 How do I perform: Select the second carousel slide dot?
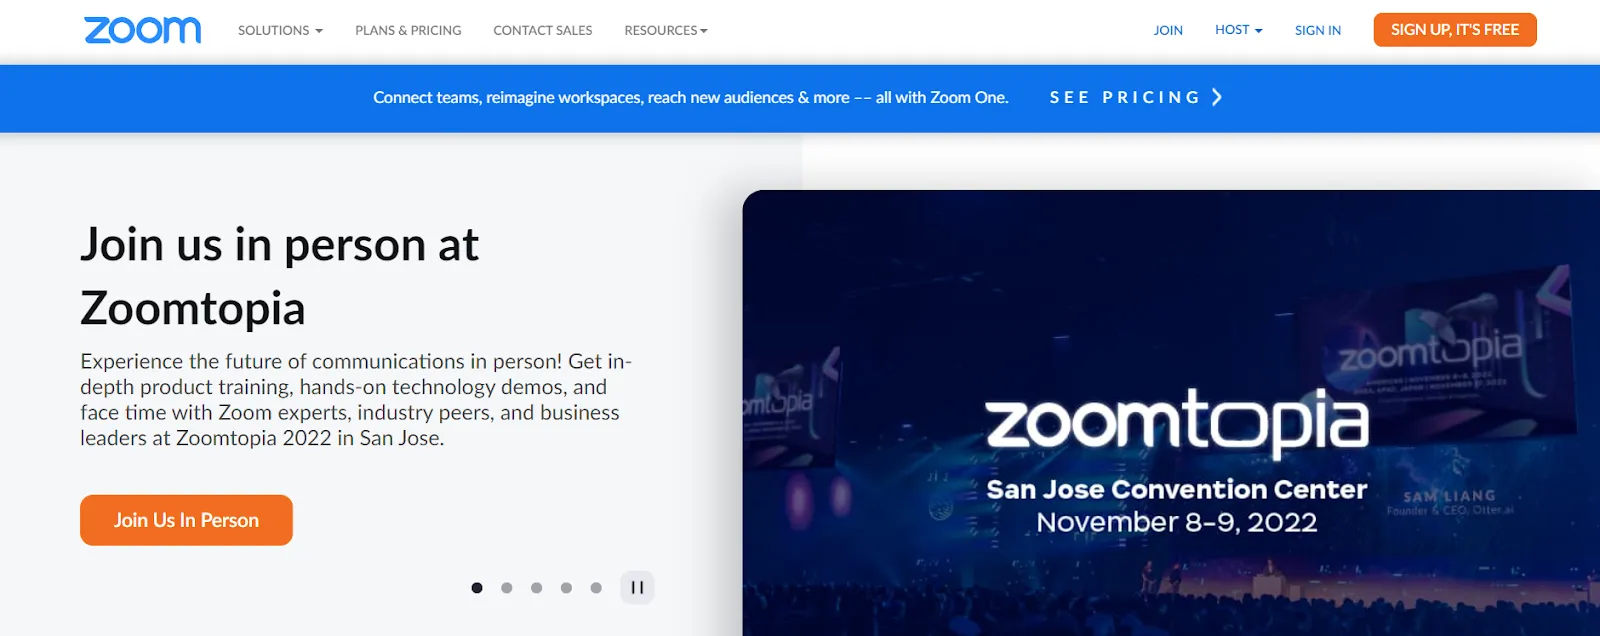(507, 588)
